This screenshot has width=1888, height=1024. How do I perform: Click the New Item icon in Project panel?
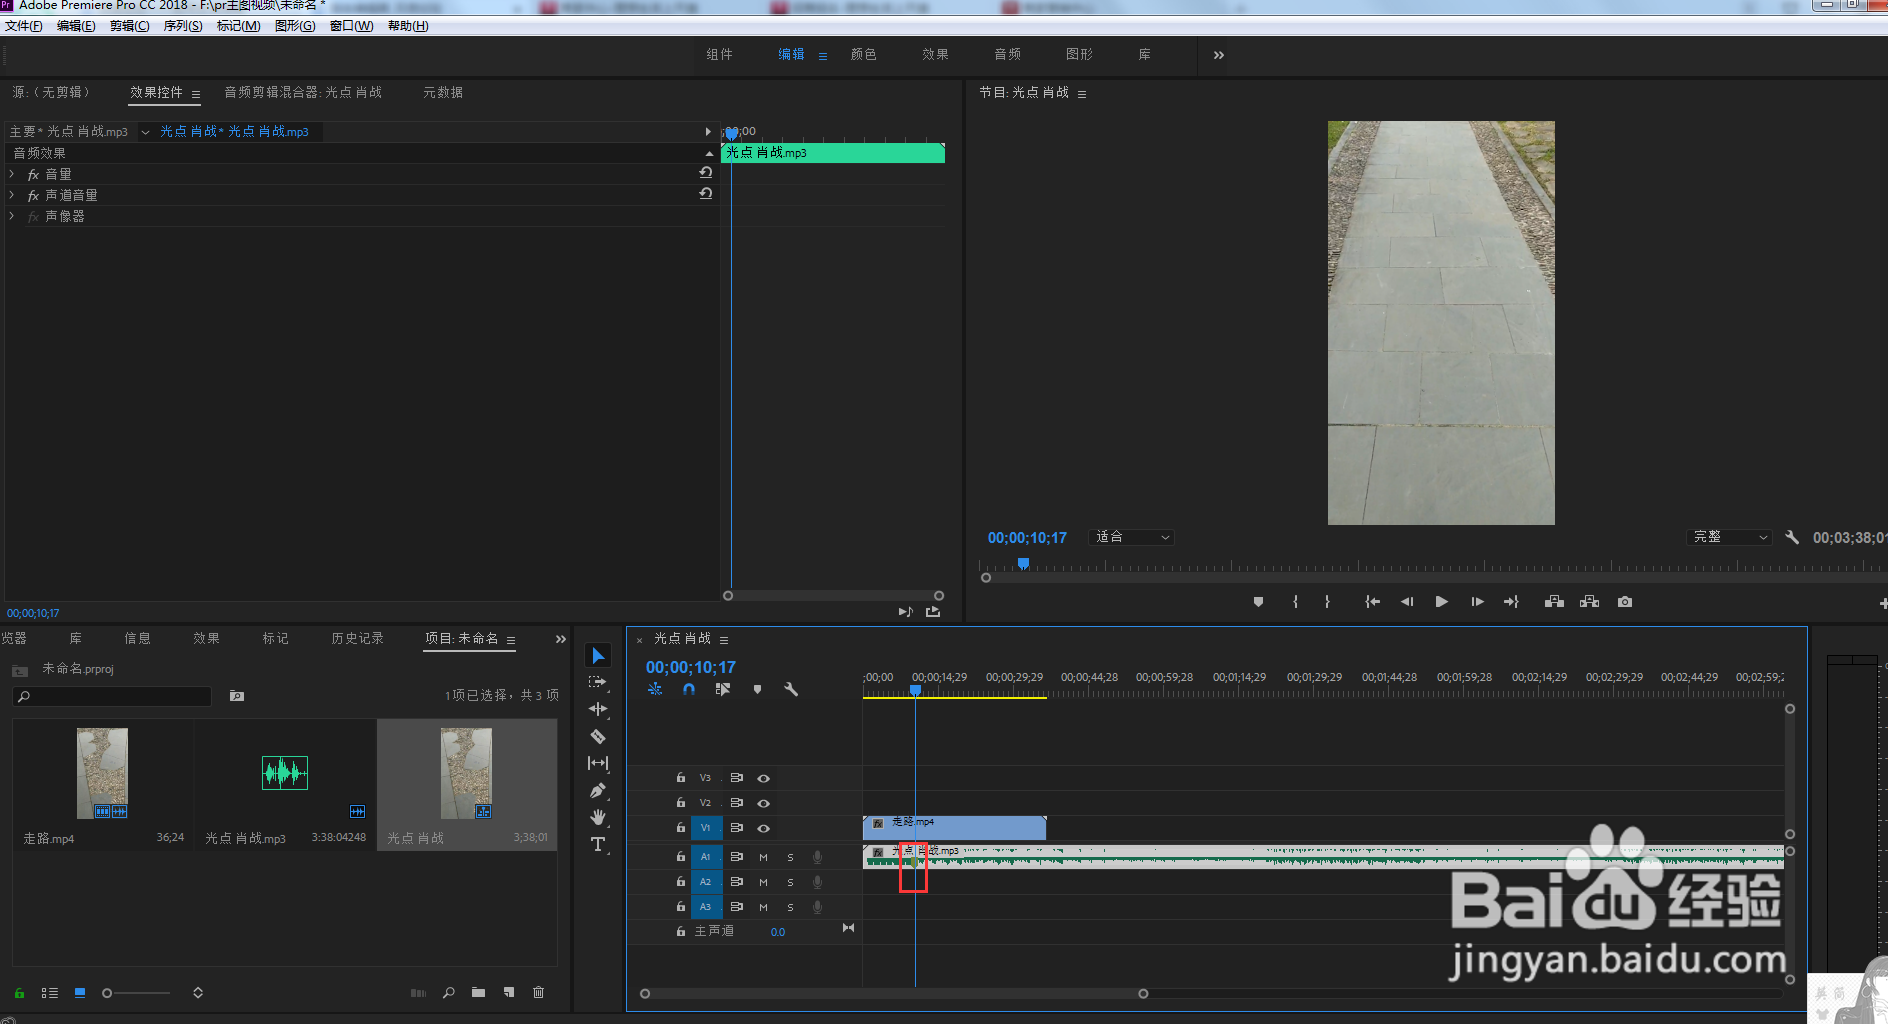509,992
